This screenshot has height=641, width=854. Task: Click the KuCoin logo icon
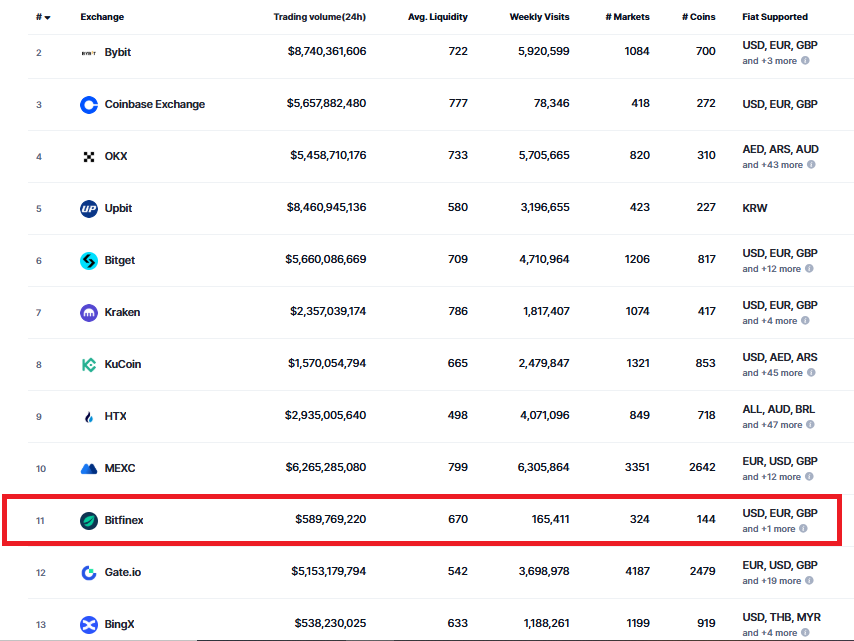[x=89, y=365]
